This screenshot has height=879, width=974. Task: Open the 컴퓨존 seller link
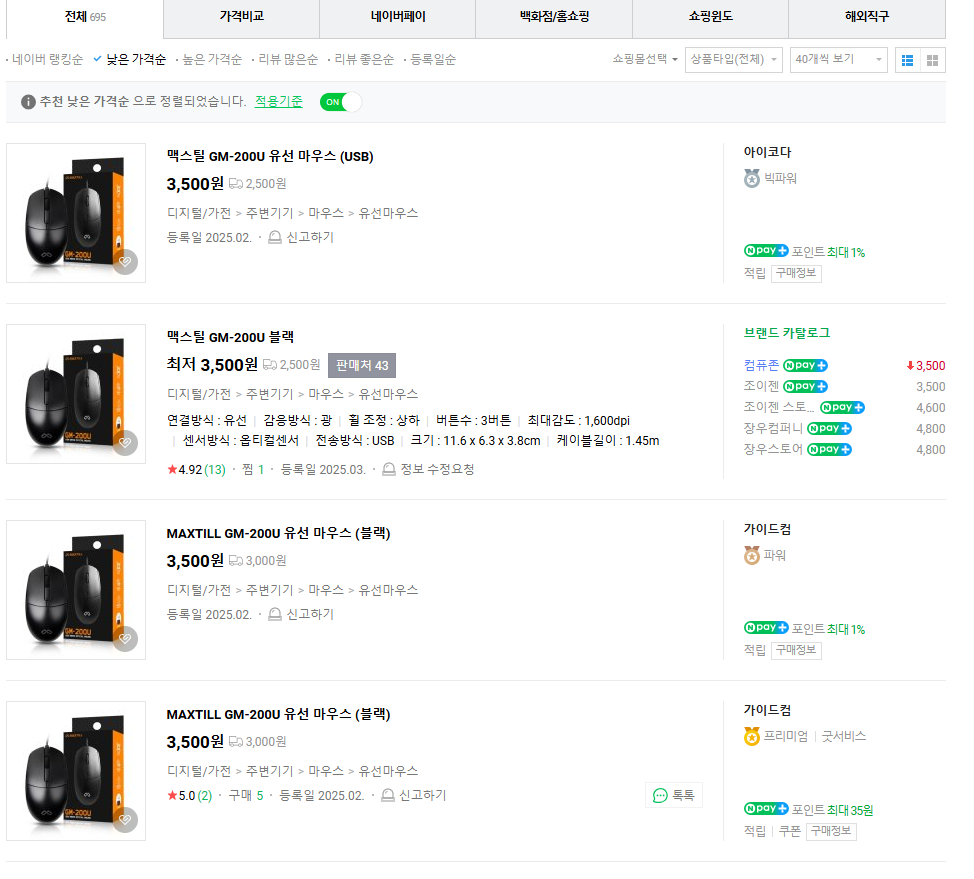(x=761, y=365)
